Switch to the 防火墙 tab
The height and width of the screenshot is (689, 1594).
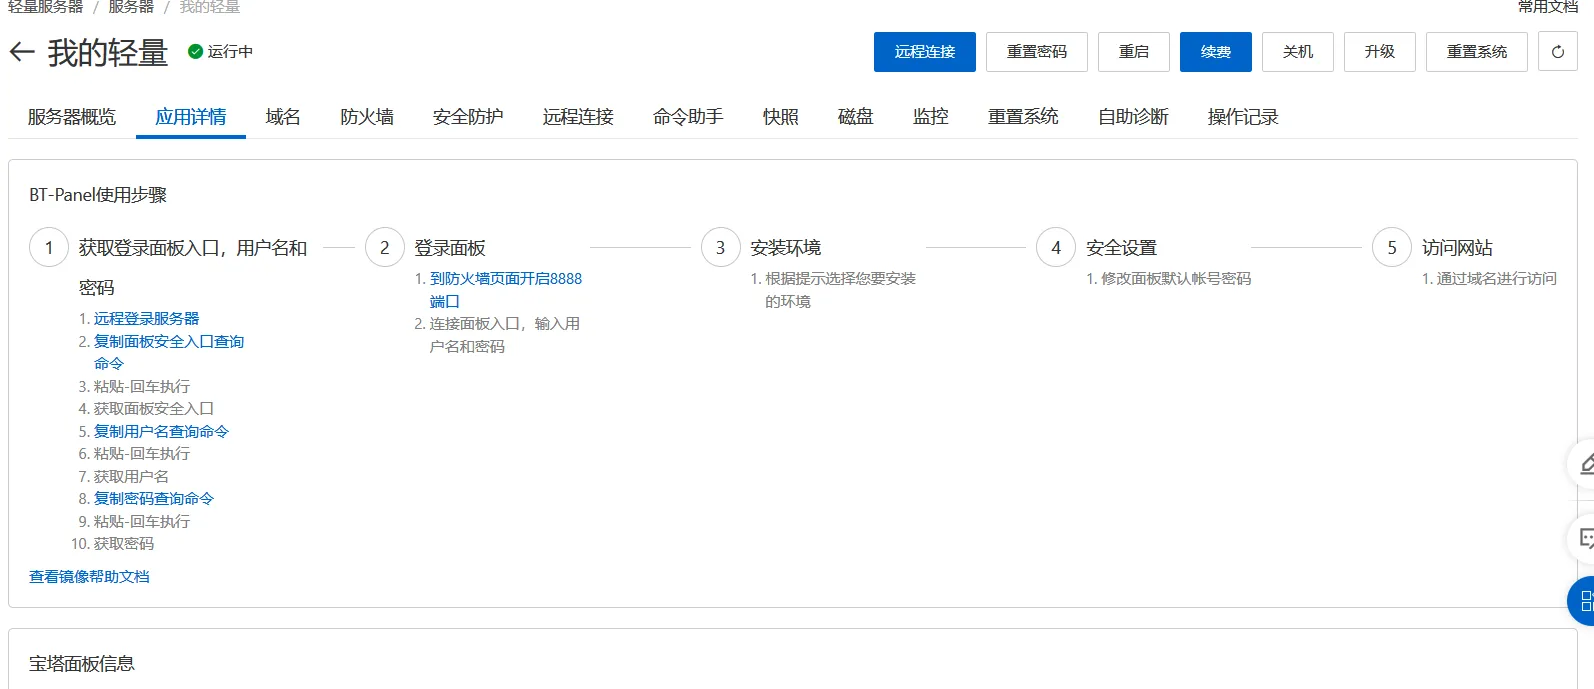coord(366,117)
